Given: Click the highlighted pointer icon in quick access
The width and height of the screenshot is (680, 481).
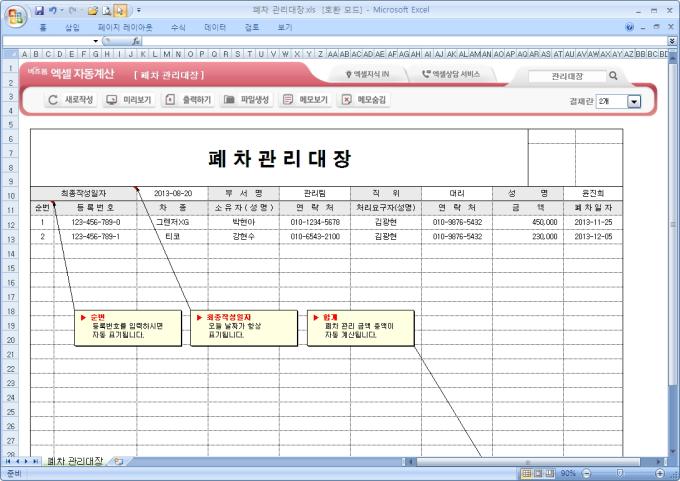Looking at the screenshot, I should click(121, 10).
